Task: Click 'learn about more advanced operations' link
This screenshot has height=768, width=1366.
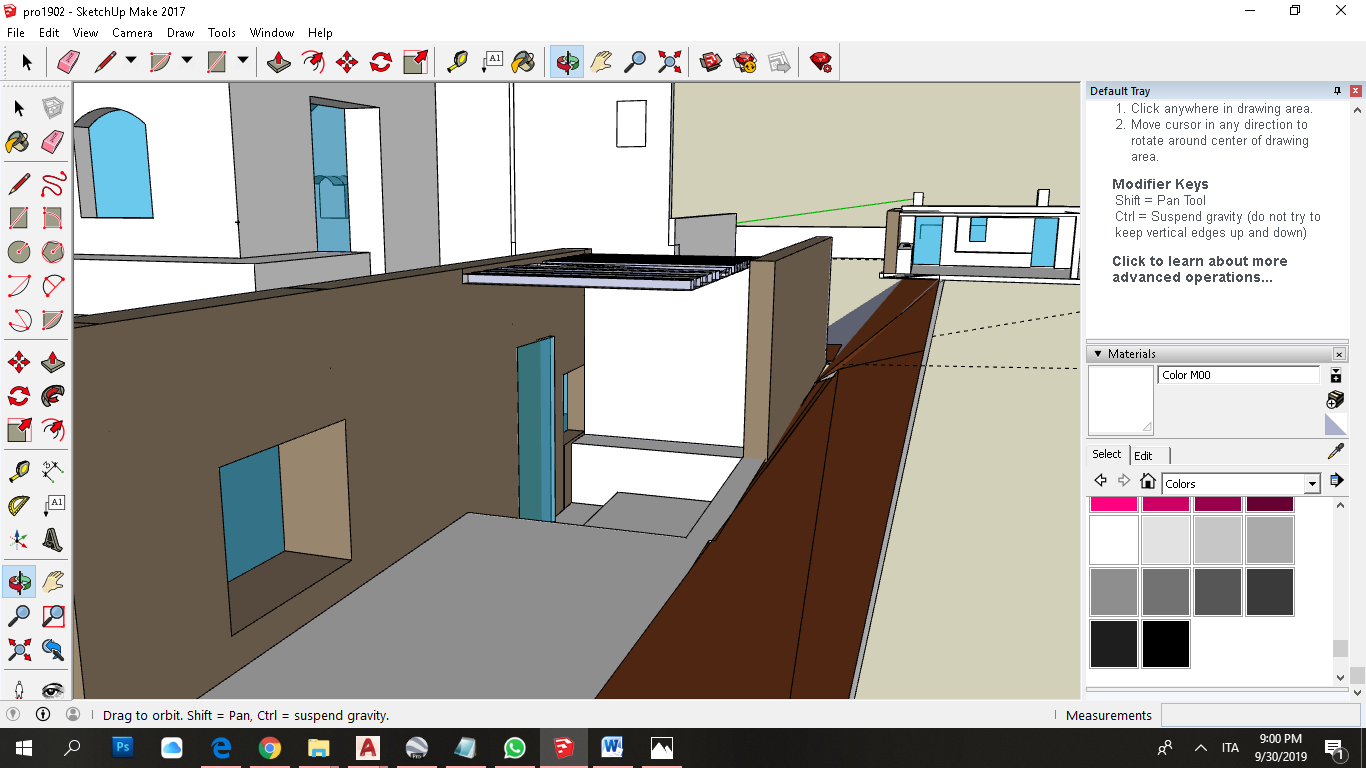Action: tap(1199, 269)
